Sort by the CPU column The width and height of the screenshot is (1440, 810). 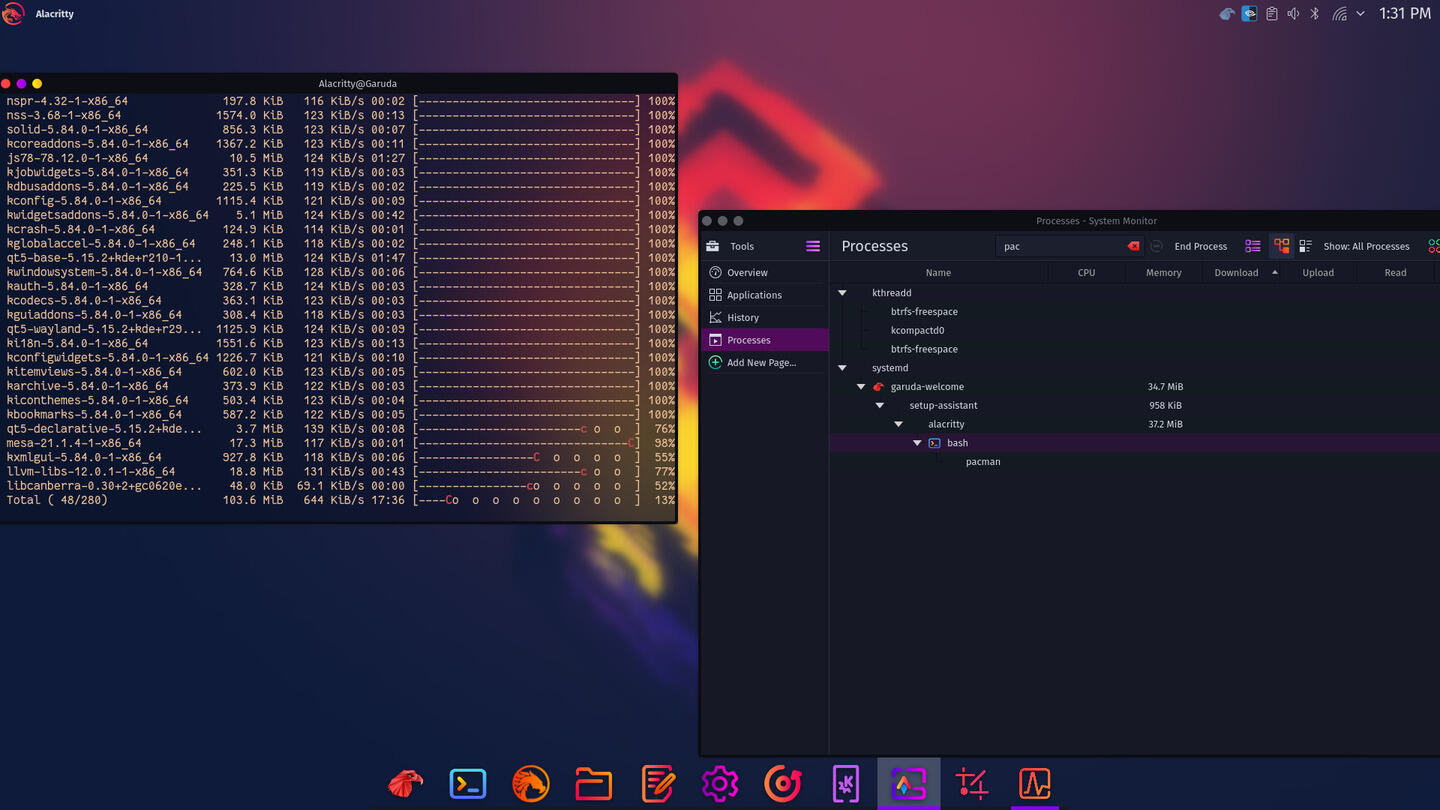tap(1086, 272)
